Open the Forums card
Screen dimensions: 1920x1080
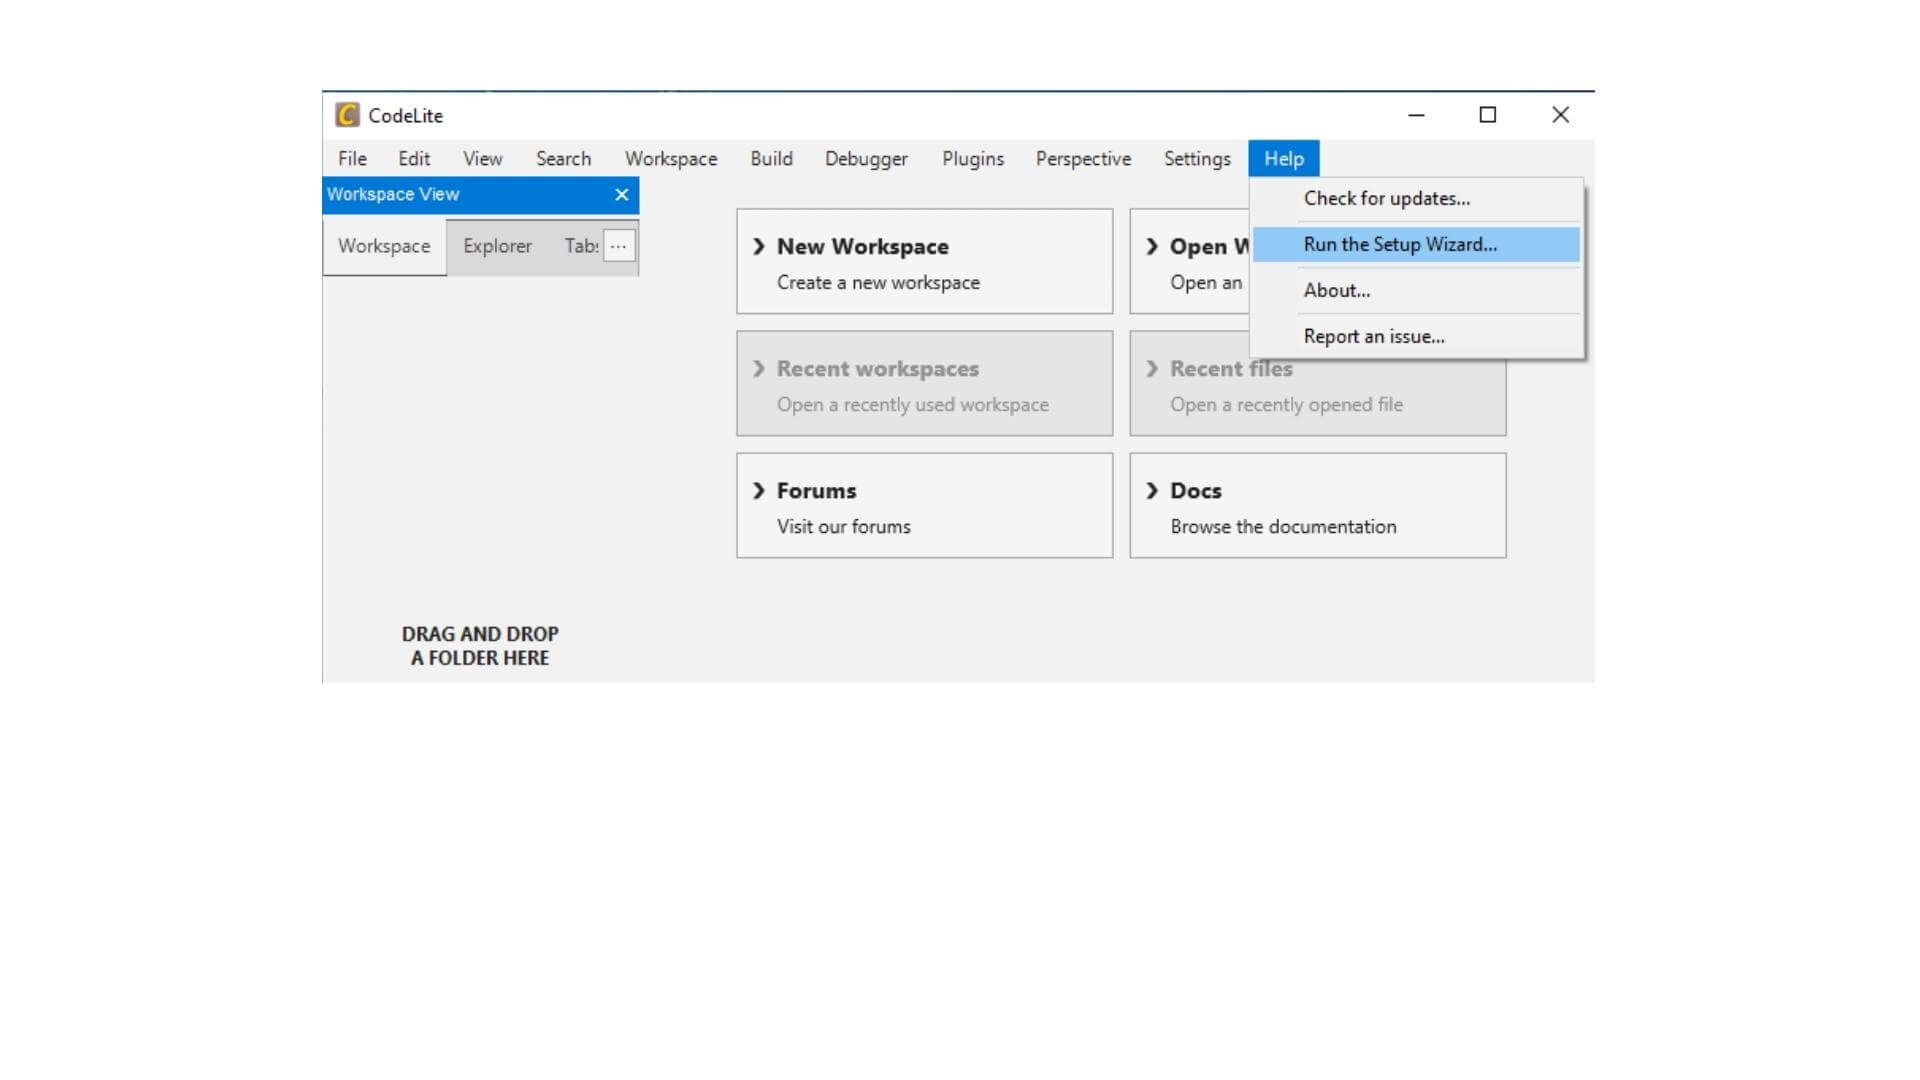pos(924,505)
